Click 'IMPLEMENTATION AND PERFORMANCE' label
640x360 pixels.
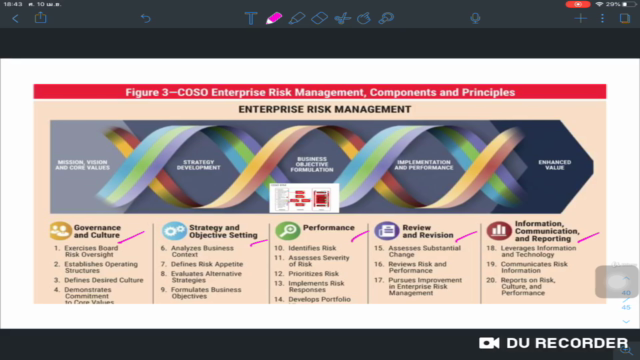click(424, 165)
